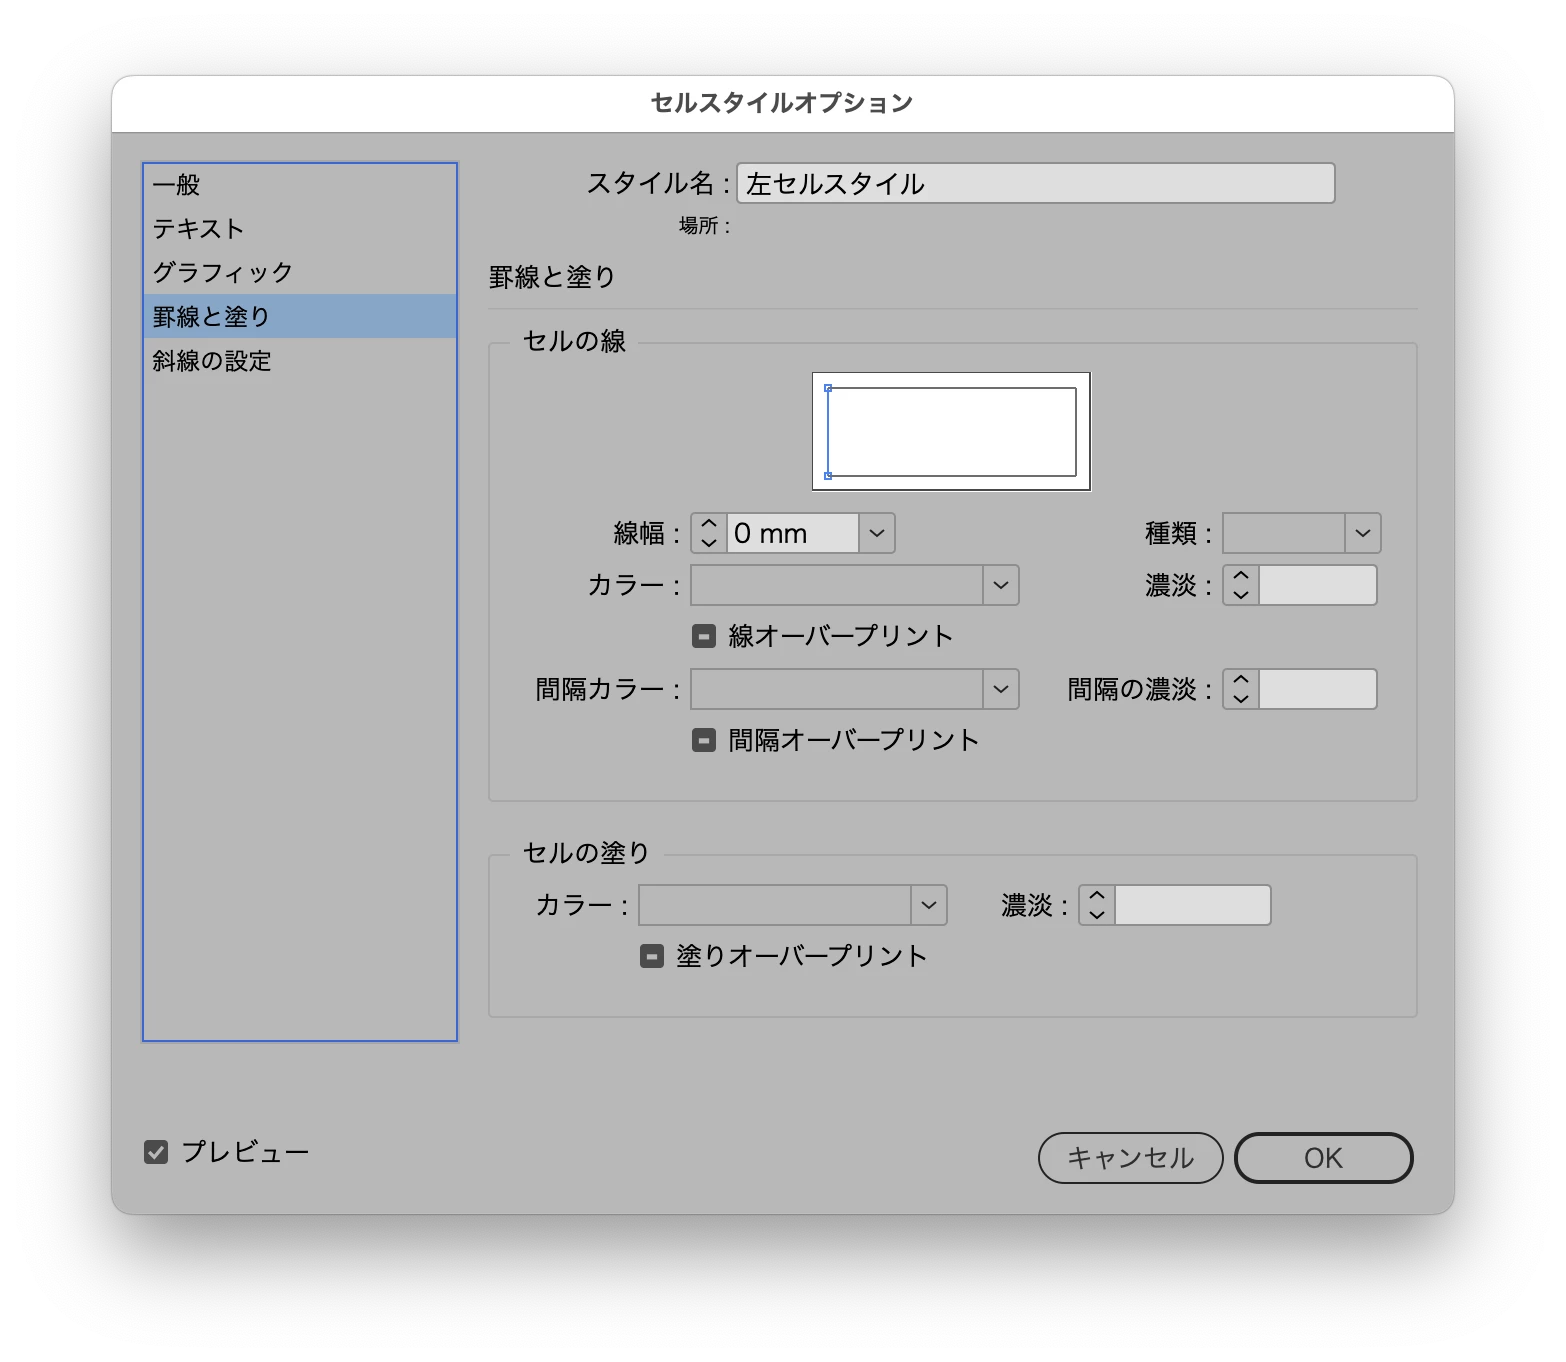Screen dimensions: 1566x1362
Task: Toggle the 線オーバープリント checkbox
Action: (704, 636)
